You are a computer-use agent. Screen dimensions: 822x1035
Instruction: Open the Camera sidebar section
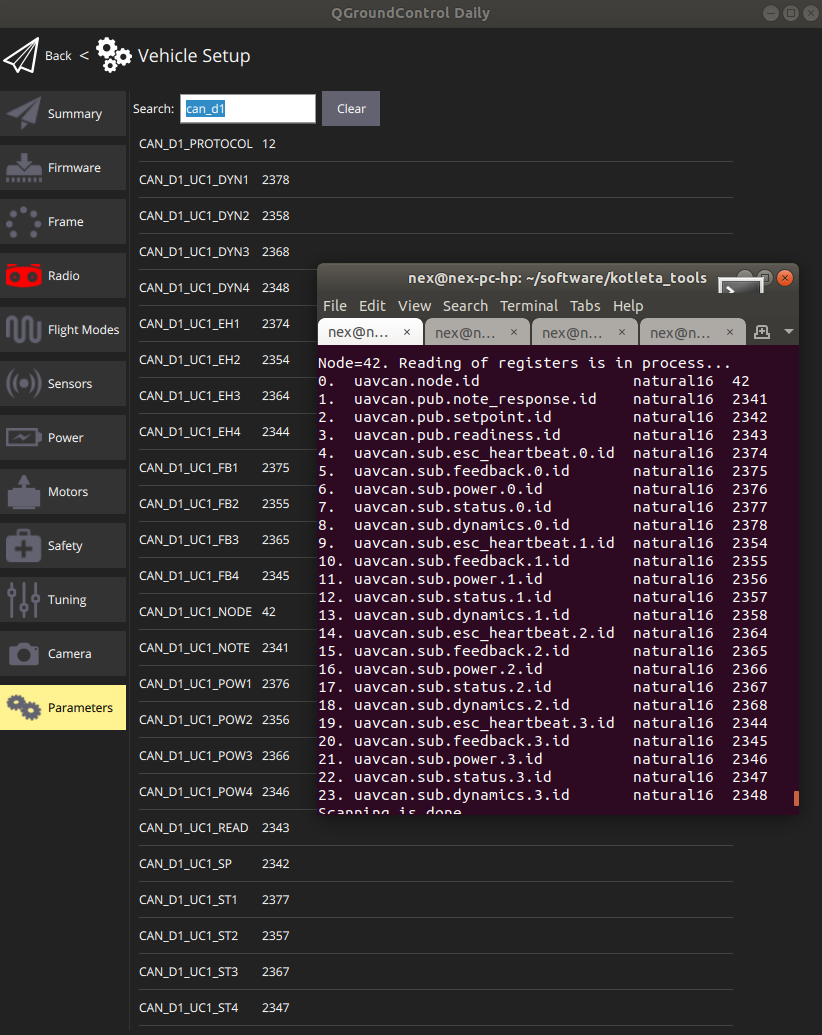[63, 653]
